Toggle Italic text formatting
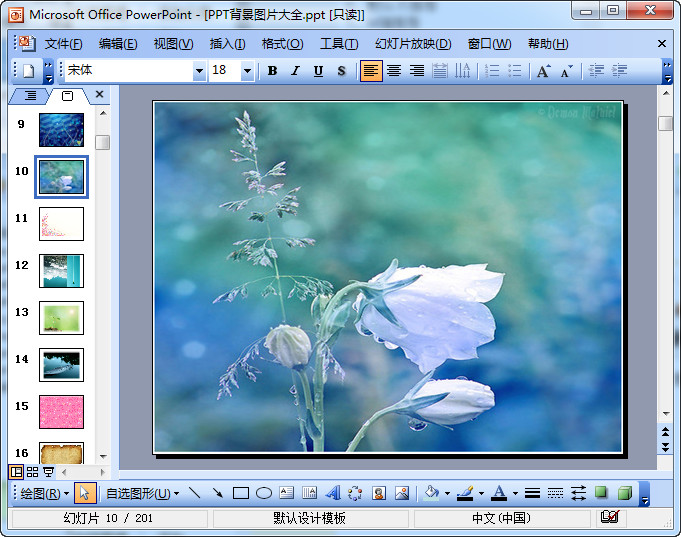Image resolution: width=681 pixels, height=537 pixels. click(x=295, y=71)
